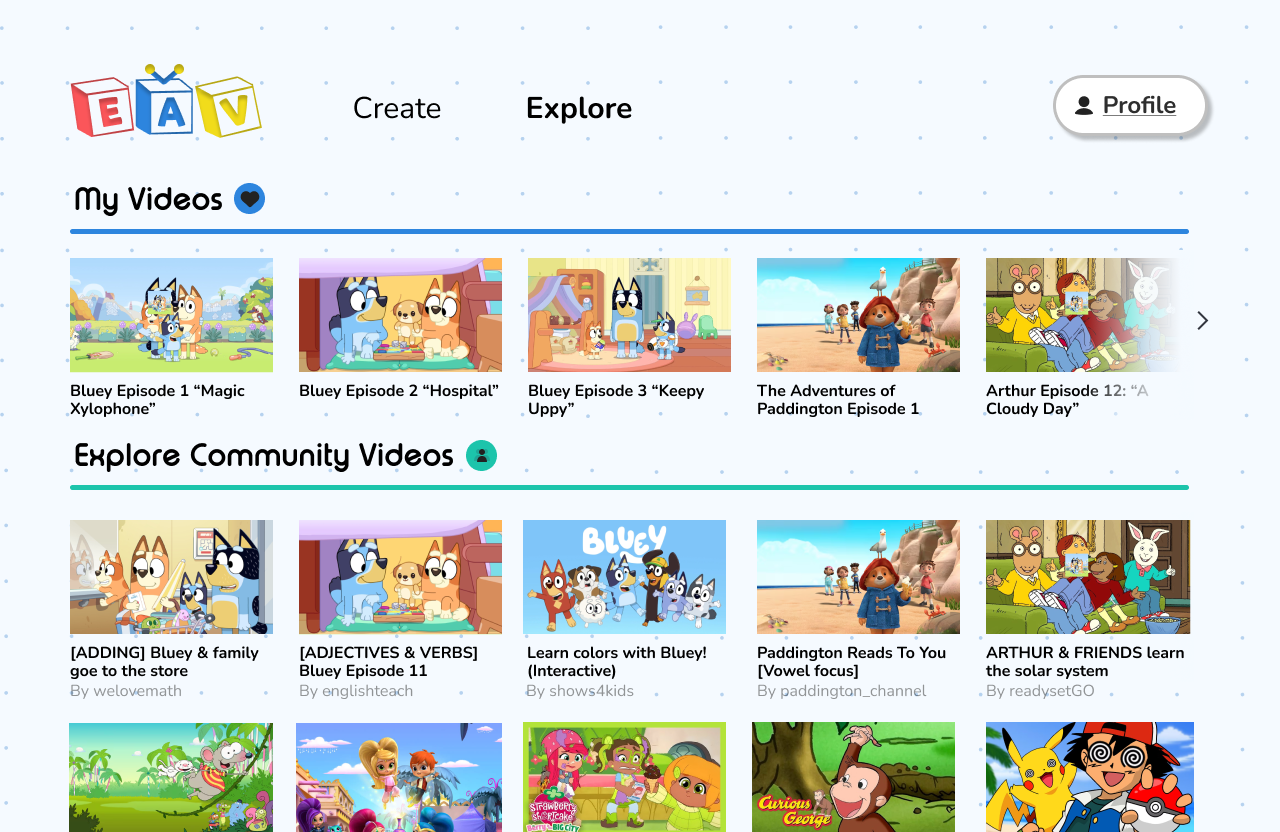Screen dimensions: 1280x832
Task: Click title text Bluey Episode 2 "Hospital"
Action: [x=399, y=391]
